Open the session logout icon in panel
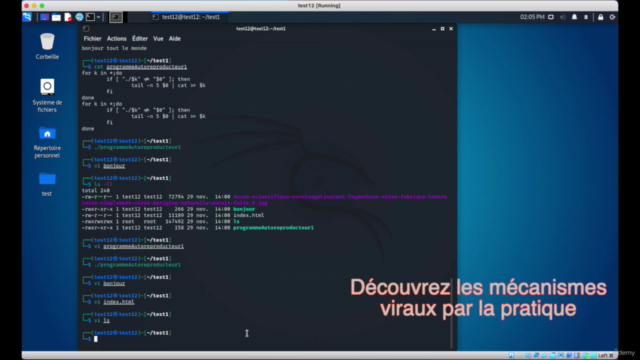The image size is (640, 360). pyautogui.click(x=612, y=17)
